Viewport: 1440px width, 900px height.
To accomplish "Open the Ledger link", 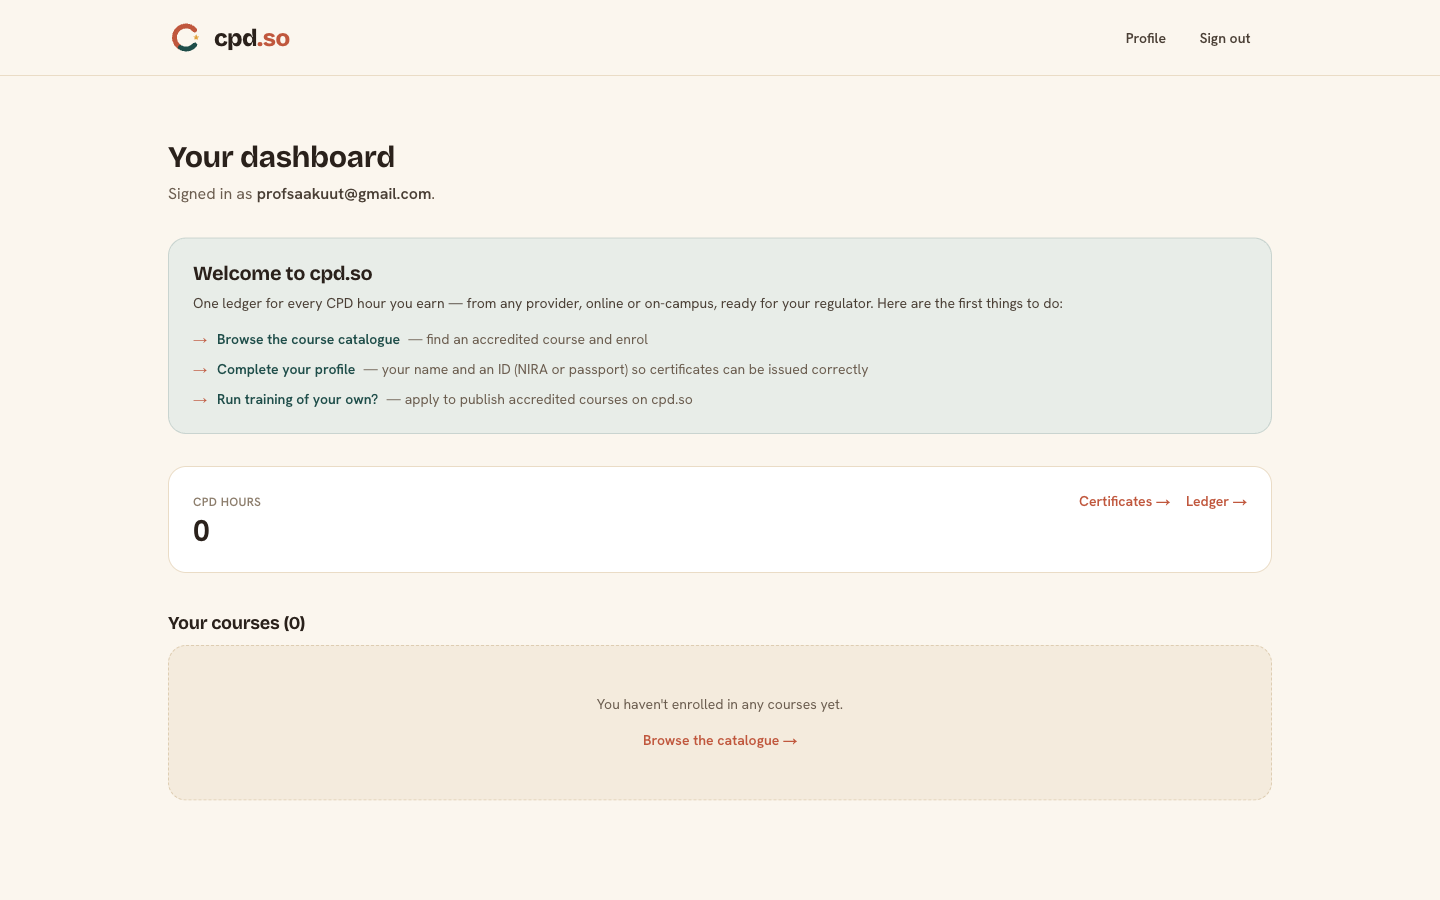I will coord(1216,502).
